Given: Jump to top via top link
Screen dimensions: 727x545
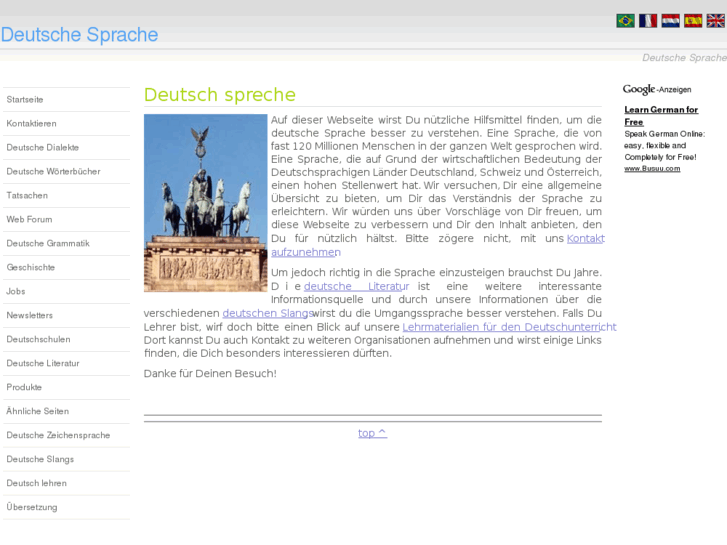Looking at the screenshot, I should pyautogui.click(x=372, y=433).
